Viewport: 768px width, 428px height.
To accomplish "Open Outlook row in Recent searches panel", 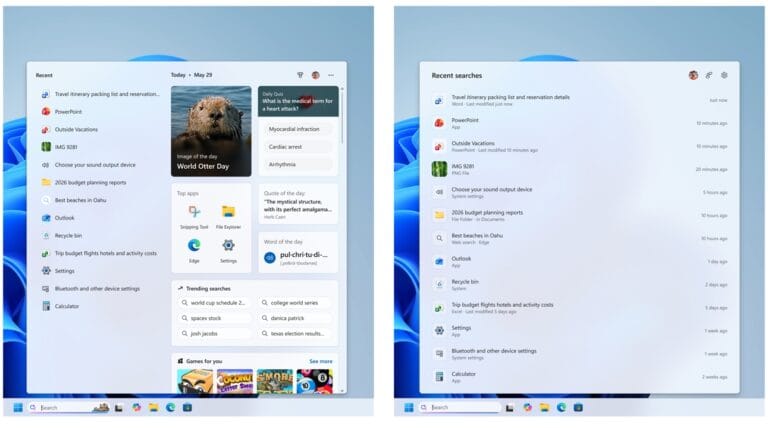I will tap(579, 262).
